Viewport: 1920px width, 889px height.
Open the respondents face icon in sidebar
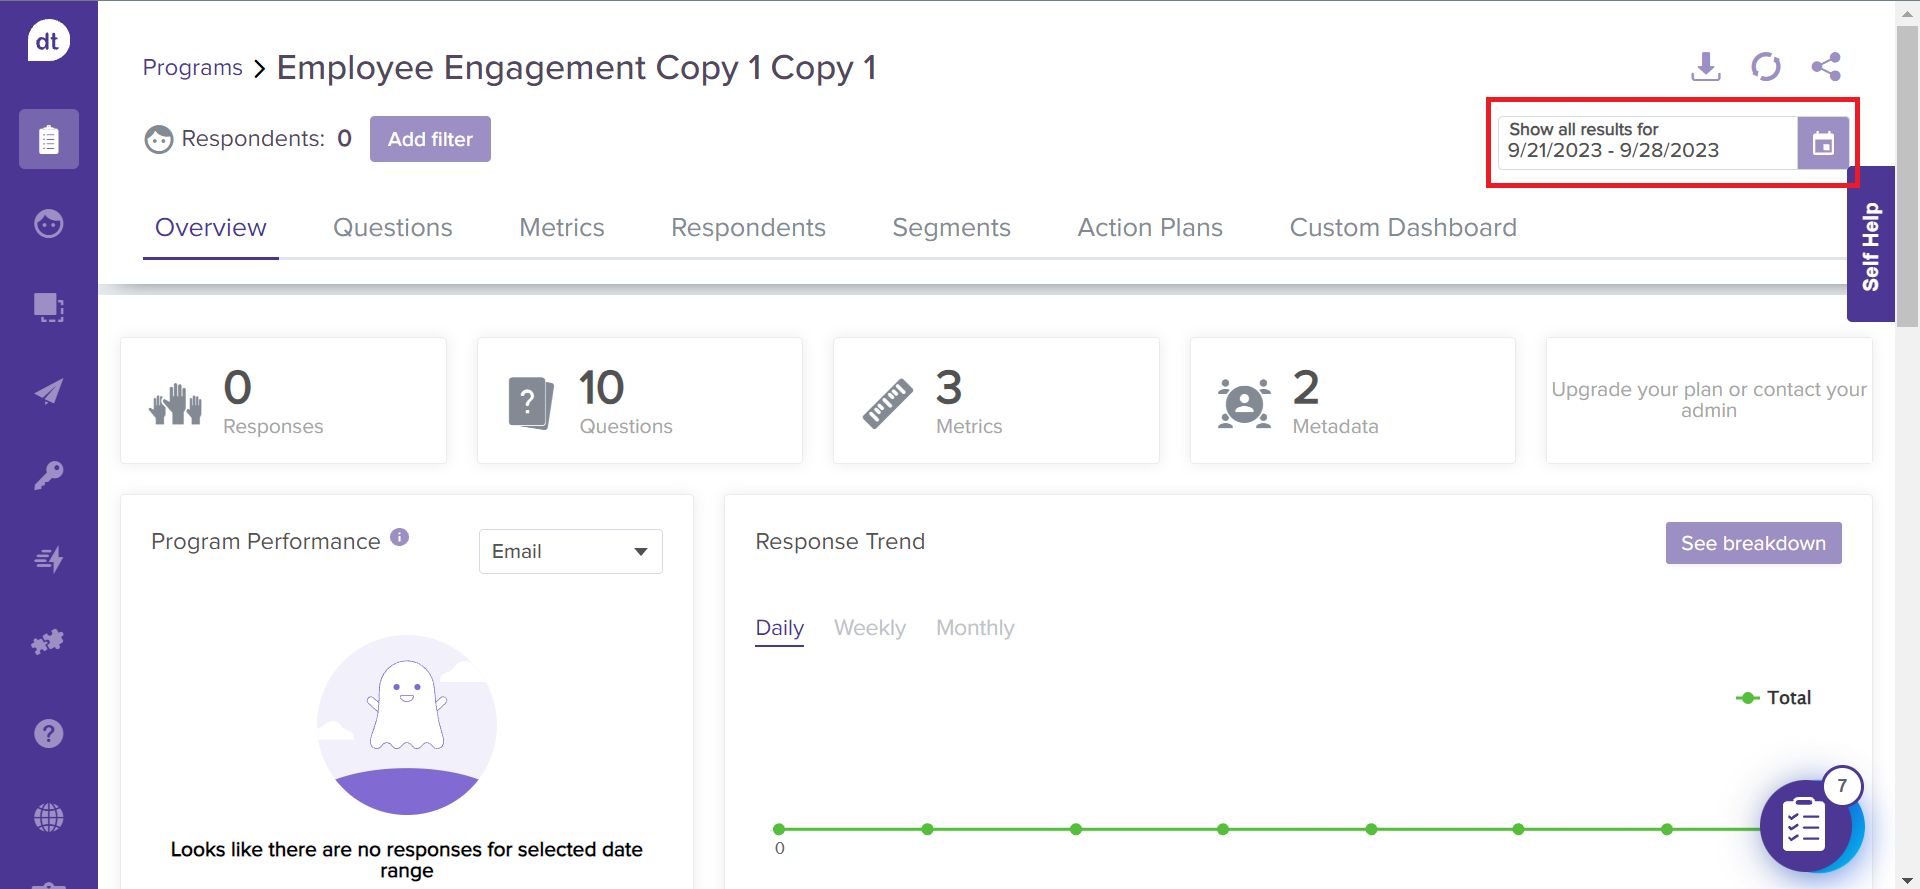pos(48,223)
